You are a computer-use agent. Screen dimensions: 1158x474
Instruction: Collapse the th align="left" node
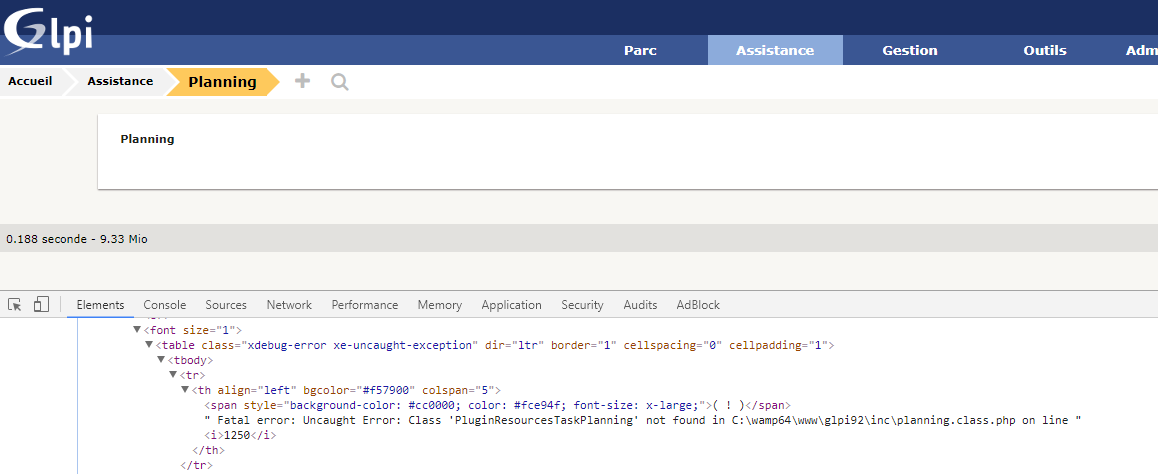[185, 390]
